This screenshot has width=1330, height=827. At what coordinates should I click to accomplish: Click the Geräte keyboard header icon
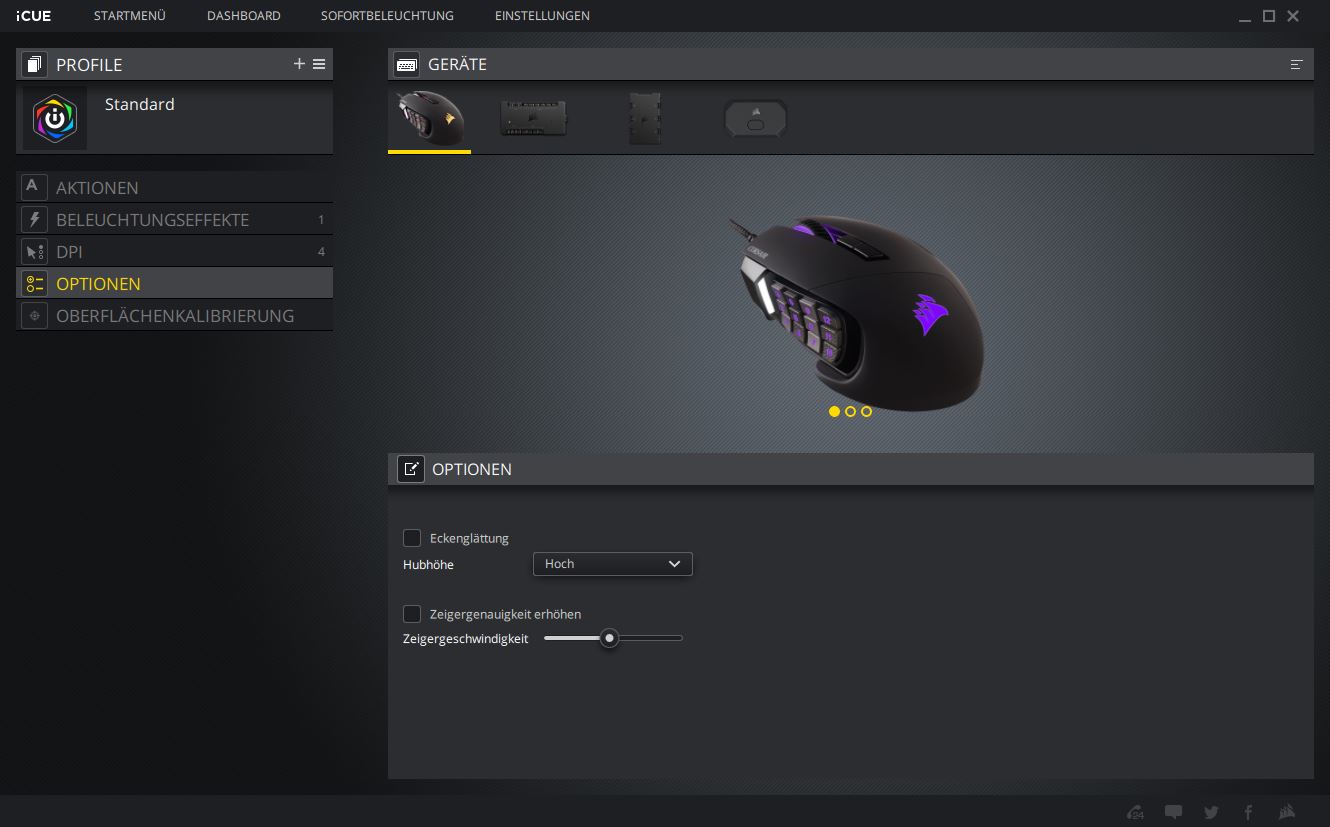(x=407, y=64)
